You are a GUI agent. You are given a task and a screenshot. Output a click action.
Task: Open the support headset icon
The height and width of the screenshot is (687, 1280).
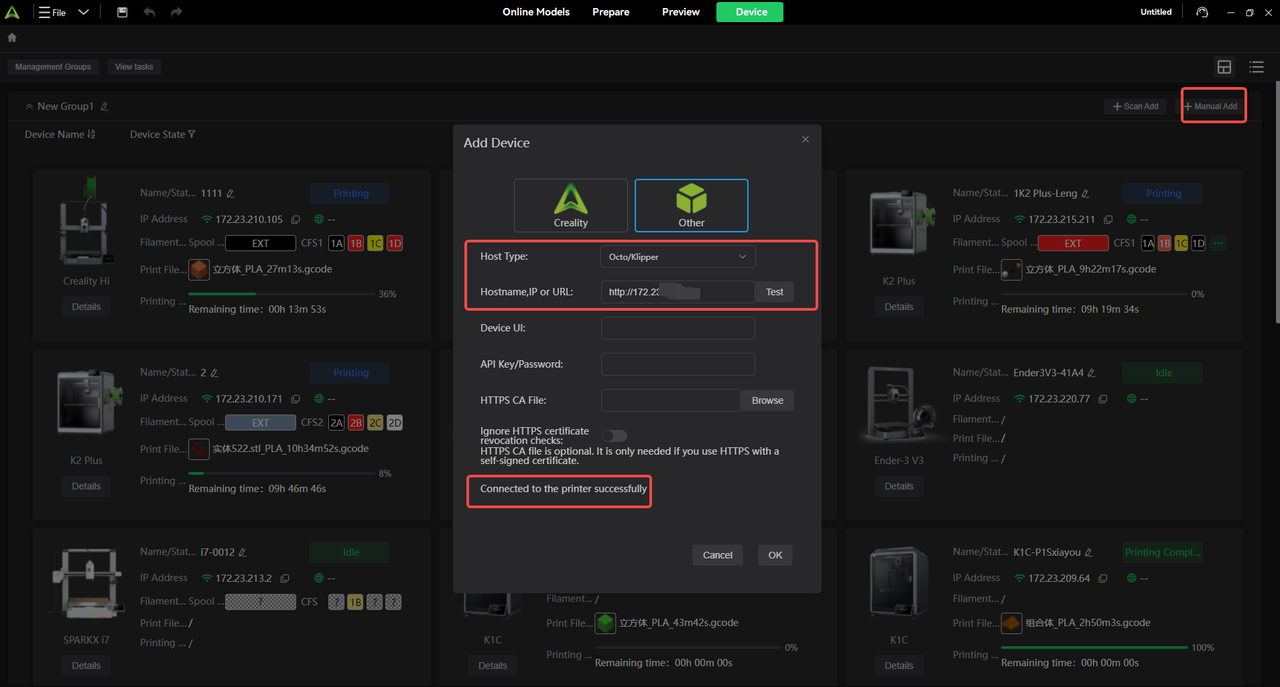[x=1201, y=12]
